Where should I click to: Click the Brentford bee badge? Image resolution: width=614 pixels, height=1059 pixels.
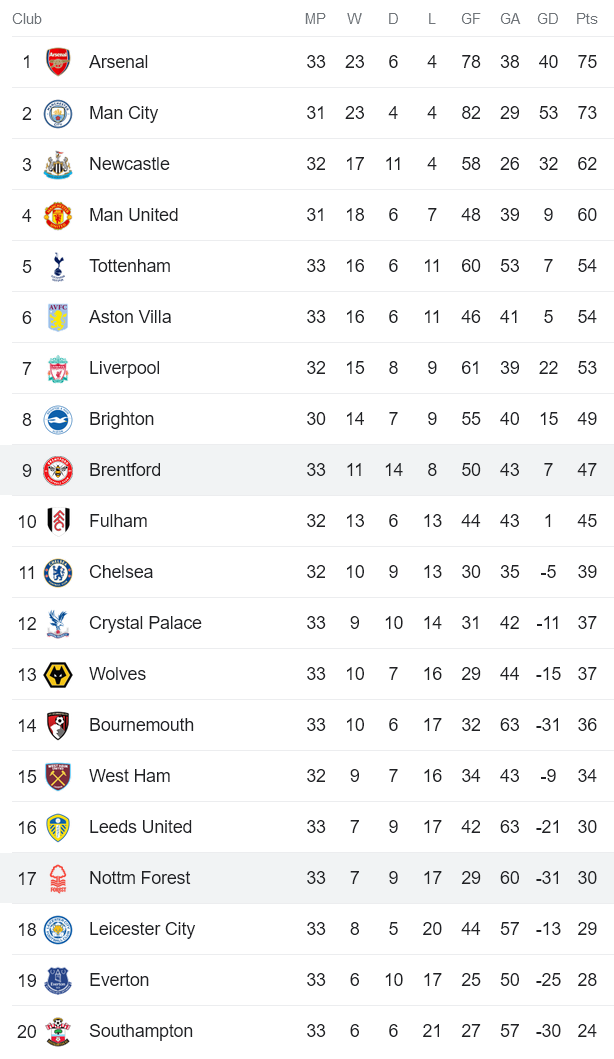(x=58, y=470)
